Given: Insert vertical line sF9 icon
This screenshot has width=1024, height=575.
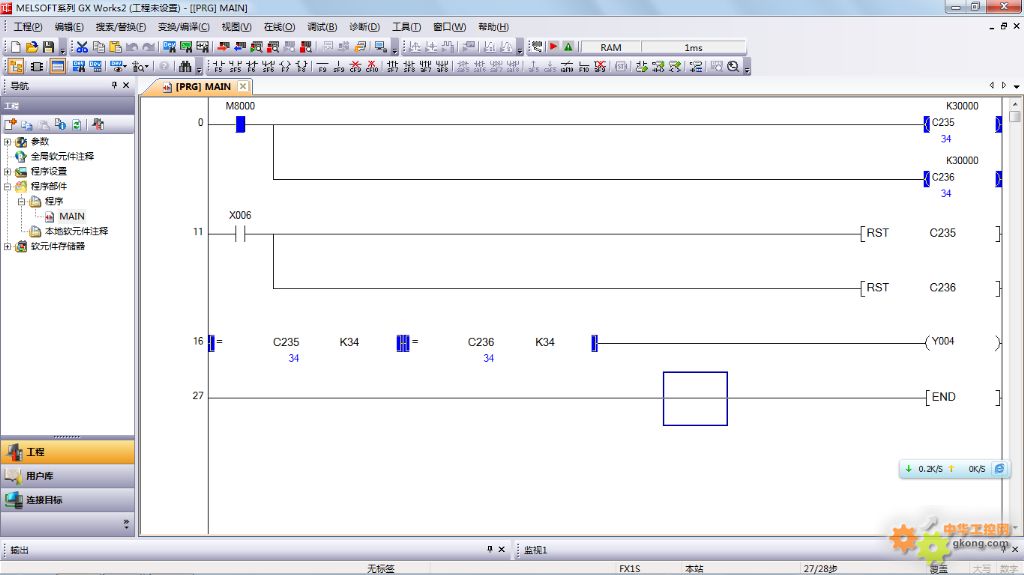Looking at the screenshot, I should 339,67.
